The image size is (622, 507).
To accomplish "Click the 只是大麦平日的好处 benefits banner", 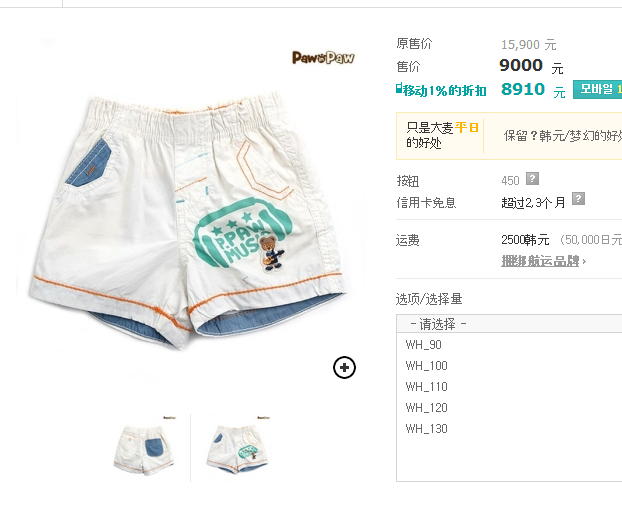I will [442, 135].
